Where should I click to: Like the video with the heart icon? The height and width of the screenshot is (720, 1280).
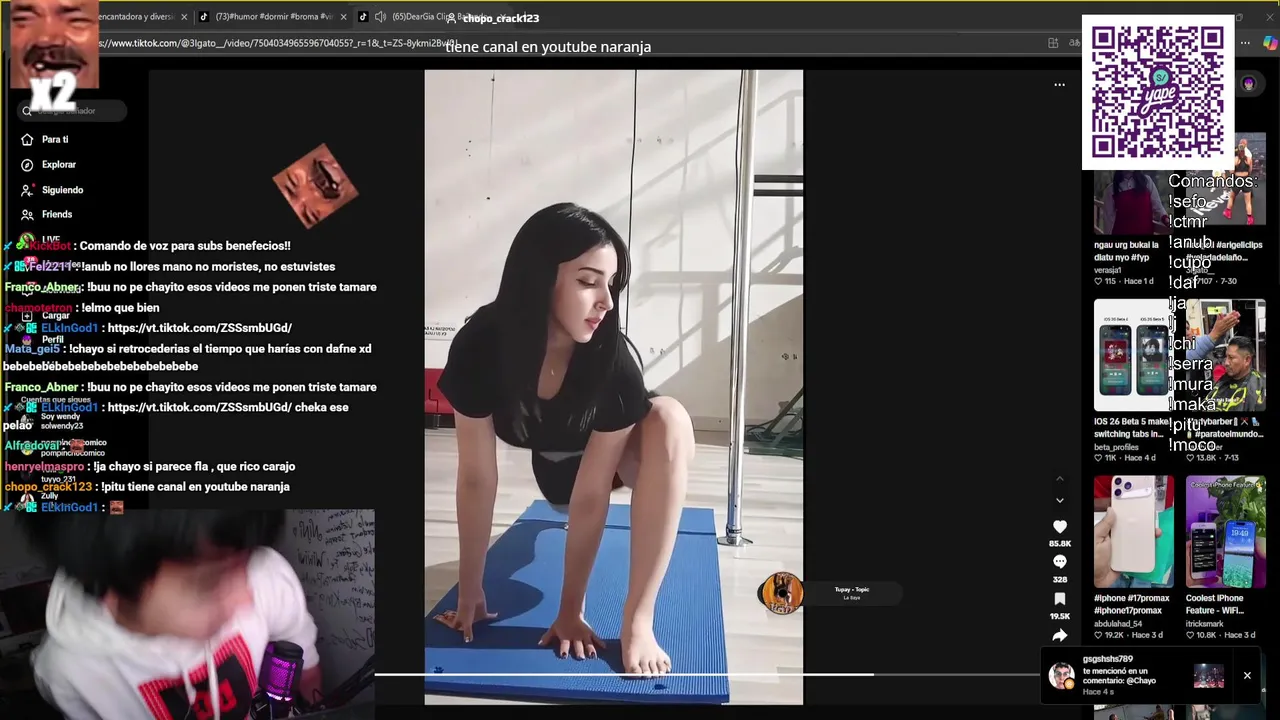[x=1059, y=527]
